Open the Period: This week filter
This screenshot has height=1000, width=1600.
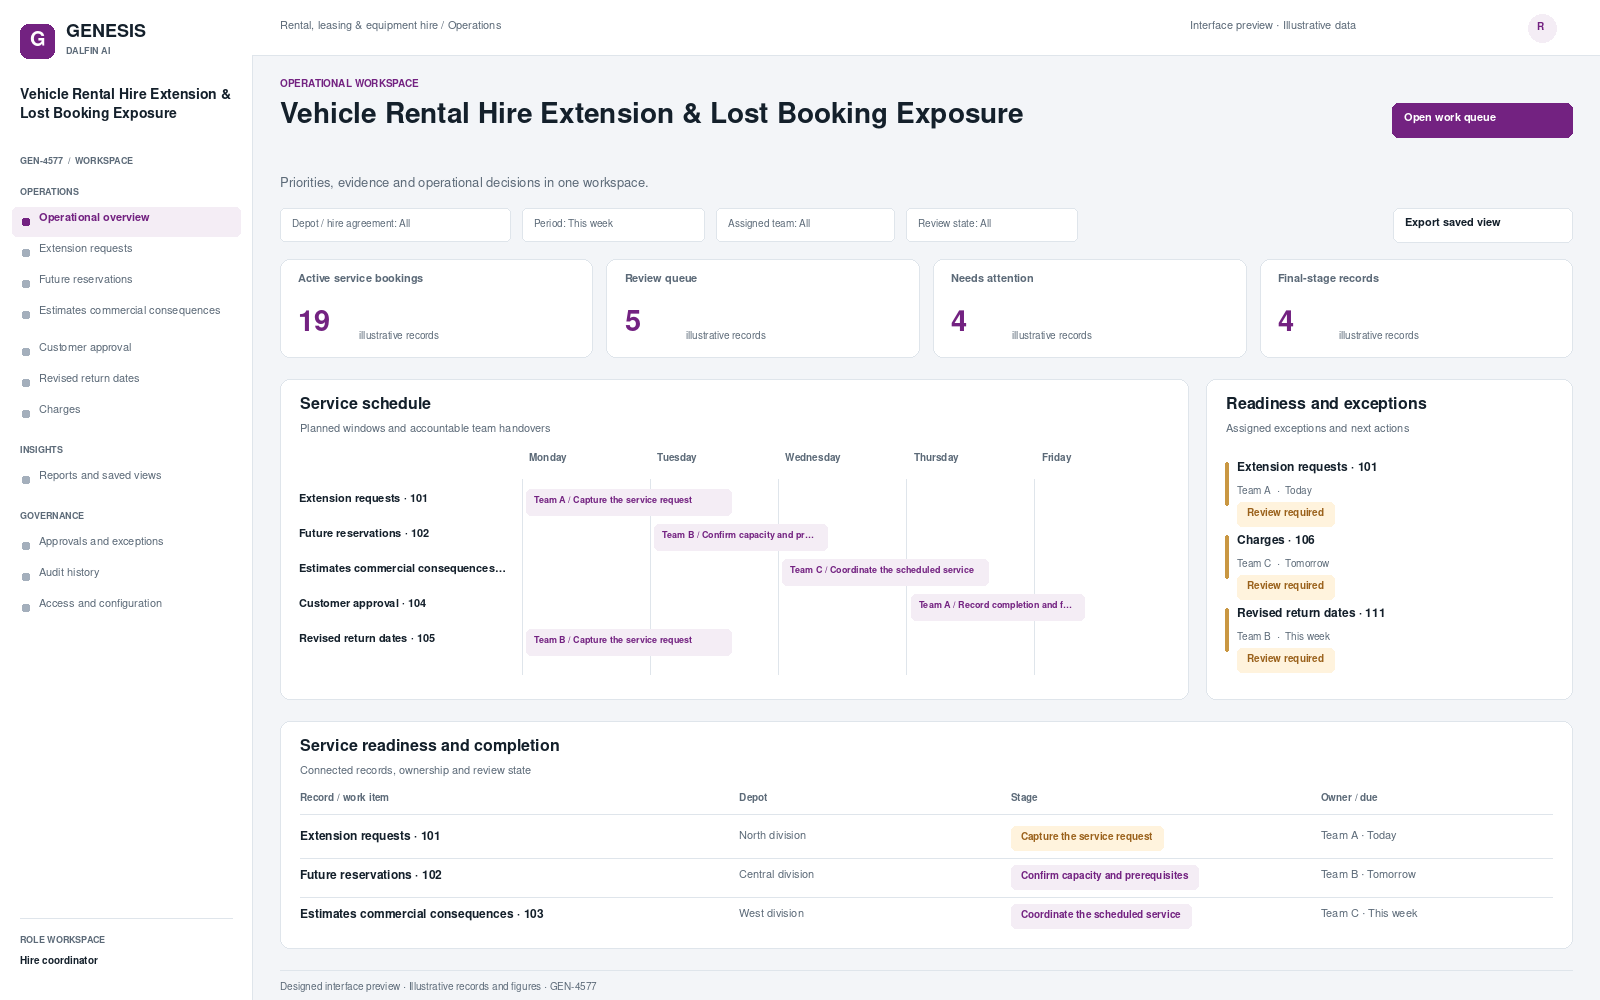pyautogui.click(x=613, y=225)
